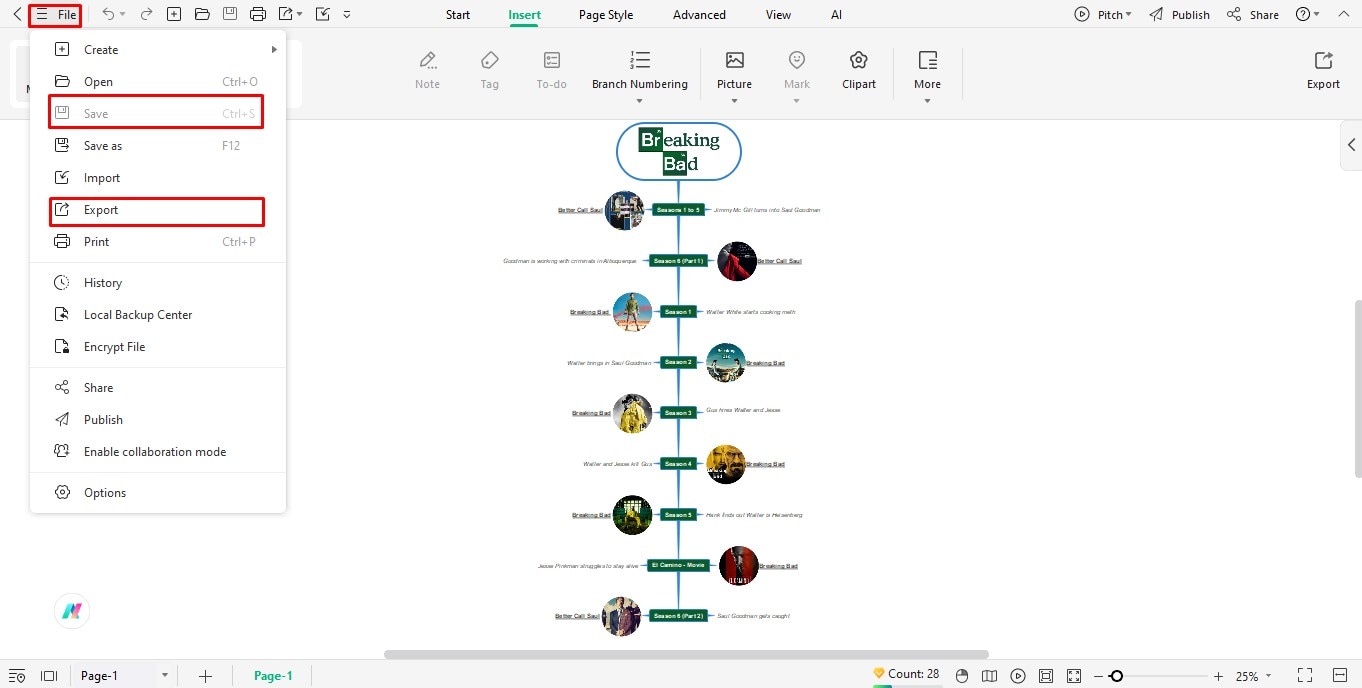Click the Export button on ribbon right
The height and width of the screenshot is (688, 1362).
1323,70
